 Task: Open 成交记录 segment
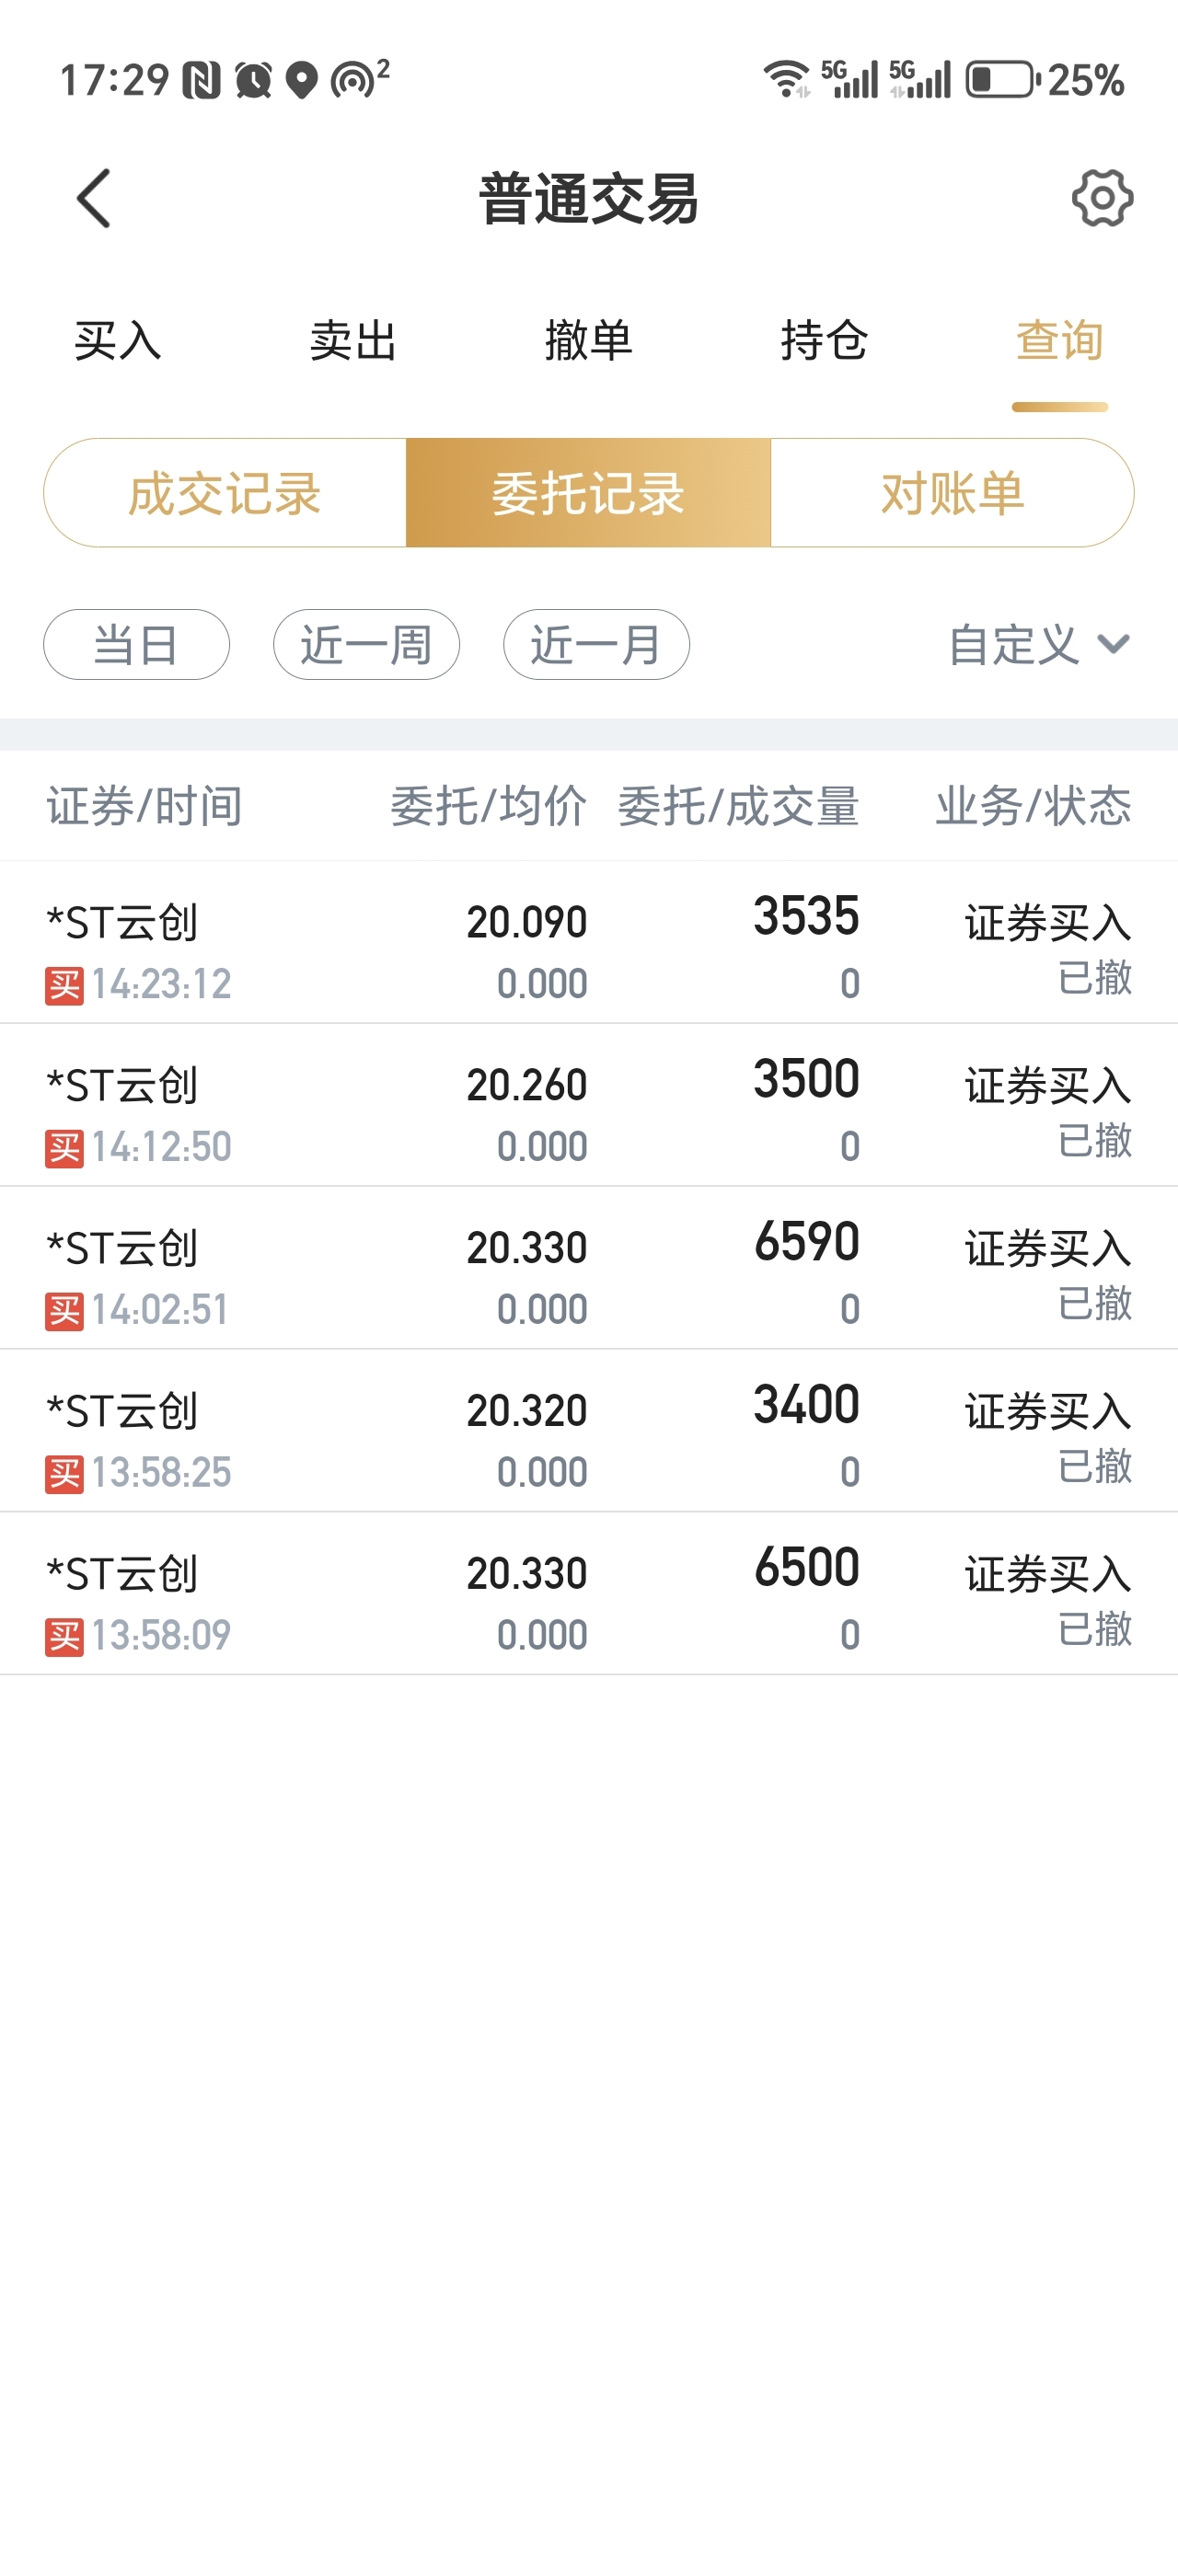(x=225, y=493)
